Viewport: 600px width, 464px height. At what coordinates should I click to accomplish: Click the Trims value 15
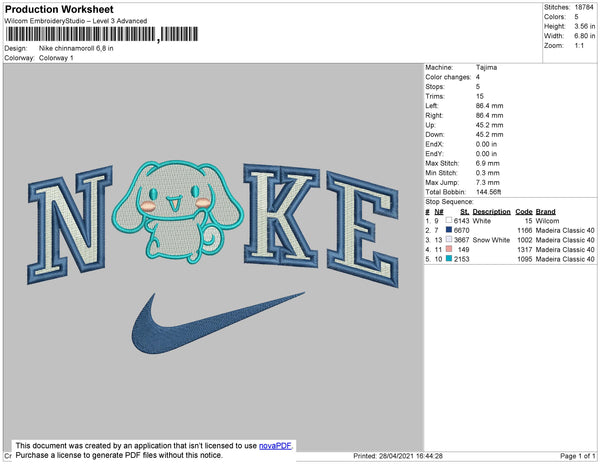tap(480, 96)
